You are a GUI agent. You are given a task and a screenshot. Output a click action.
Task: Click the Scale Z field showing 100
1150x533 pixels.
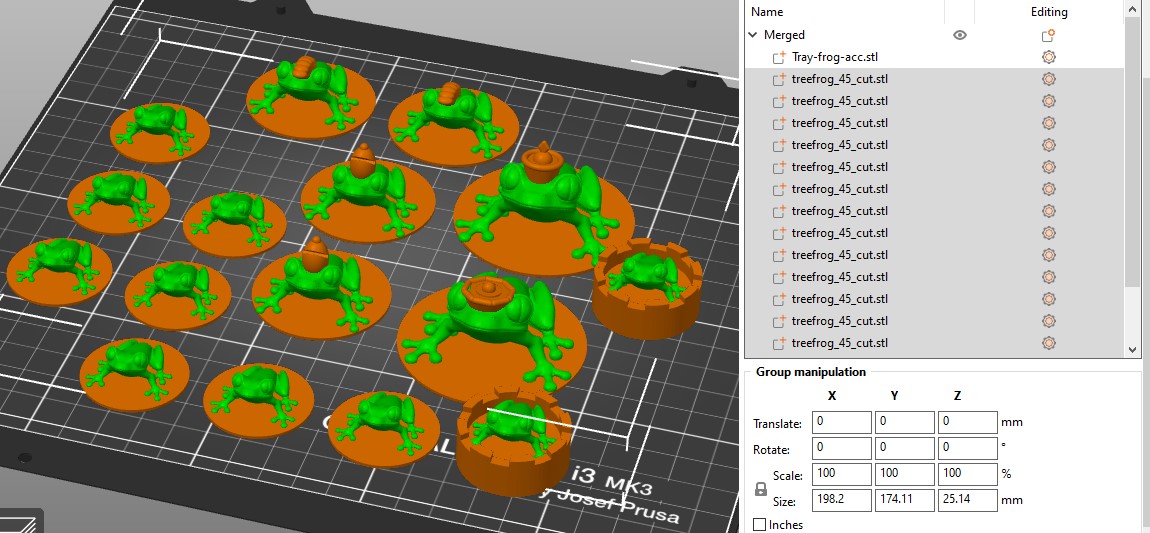967,474
